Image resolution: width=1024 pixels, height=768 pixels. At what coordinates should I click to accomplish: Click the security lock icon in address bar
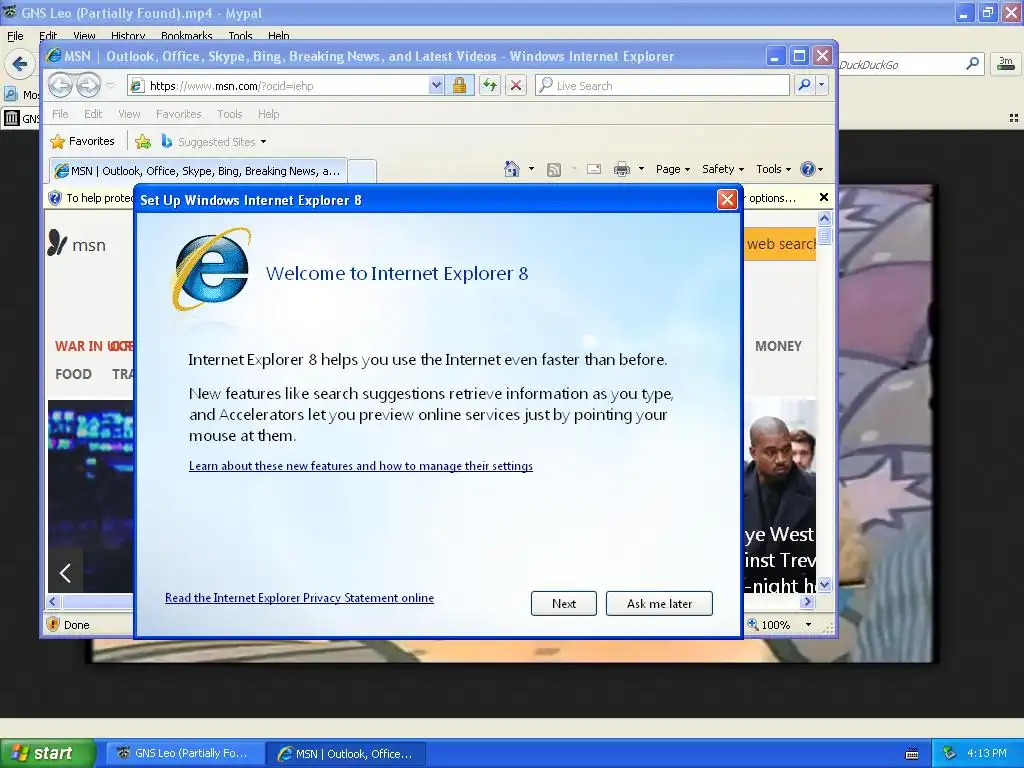click(460, 86)
